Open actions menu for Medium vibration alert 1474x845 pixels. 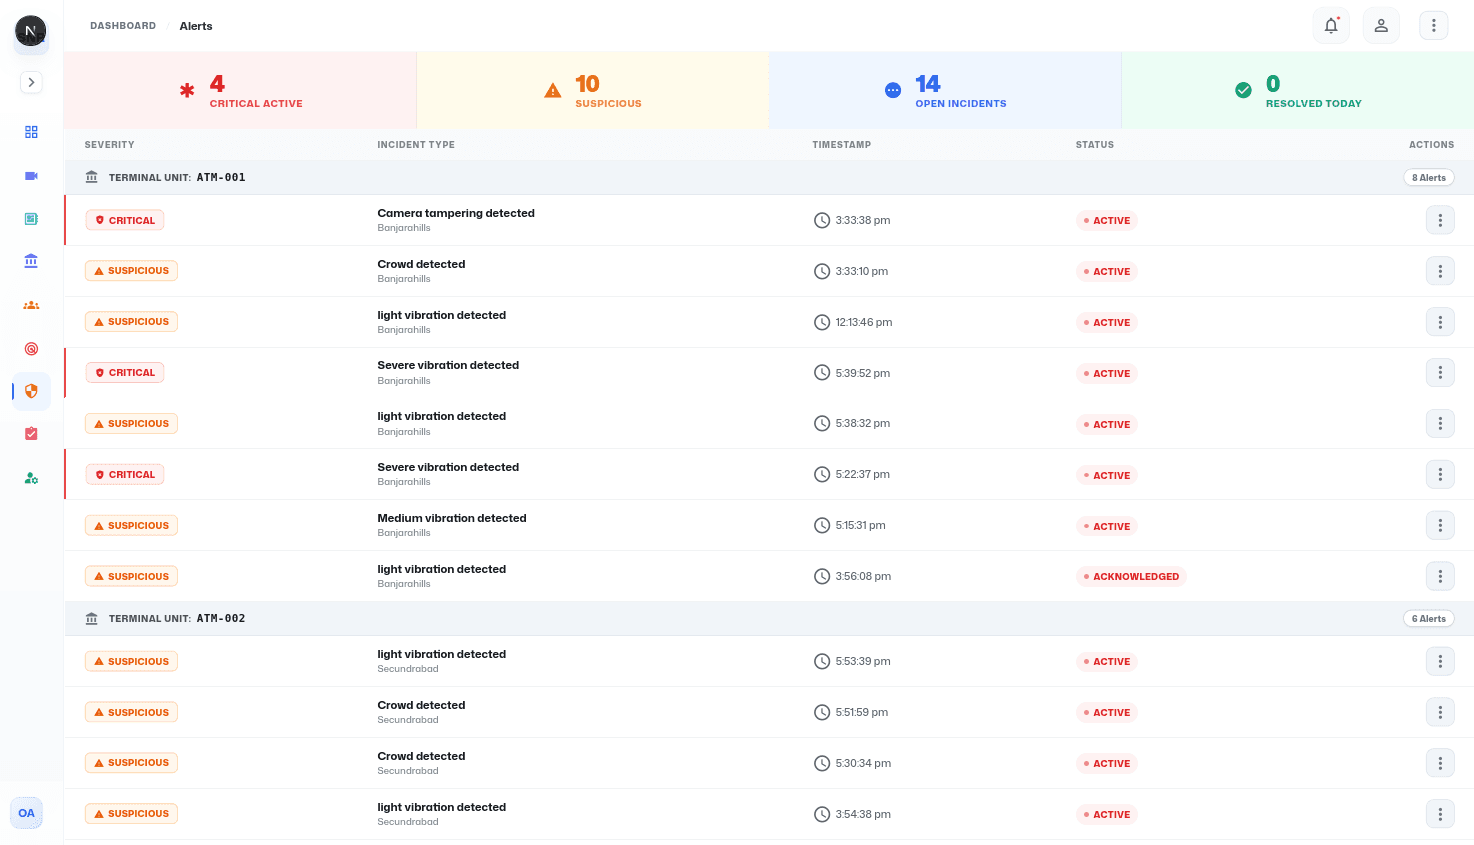(x=1440, y=526)
